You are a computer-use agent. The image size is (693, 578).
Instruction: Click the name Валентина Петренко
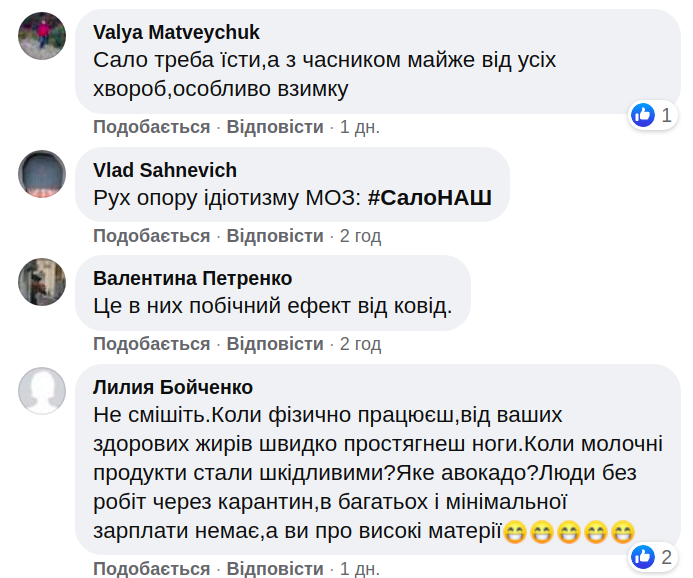(x=192, y=278)
